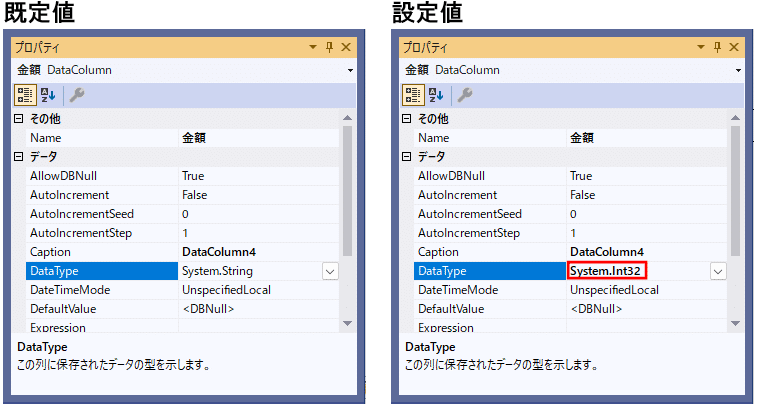The height and width of the screenshot is (407, 758).
Task: Select Name row in left panel
Action: tap(182, 138)
